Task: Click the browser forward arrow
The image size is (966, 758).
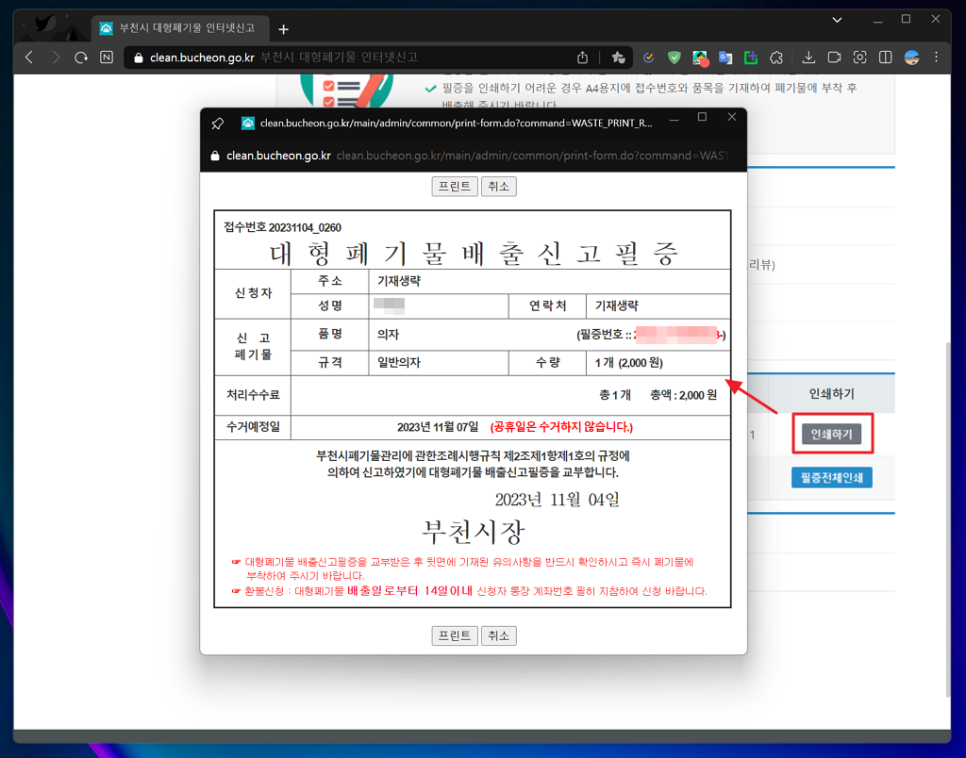Action: [55, 57]
